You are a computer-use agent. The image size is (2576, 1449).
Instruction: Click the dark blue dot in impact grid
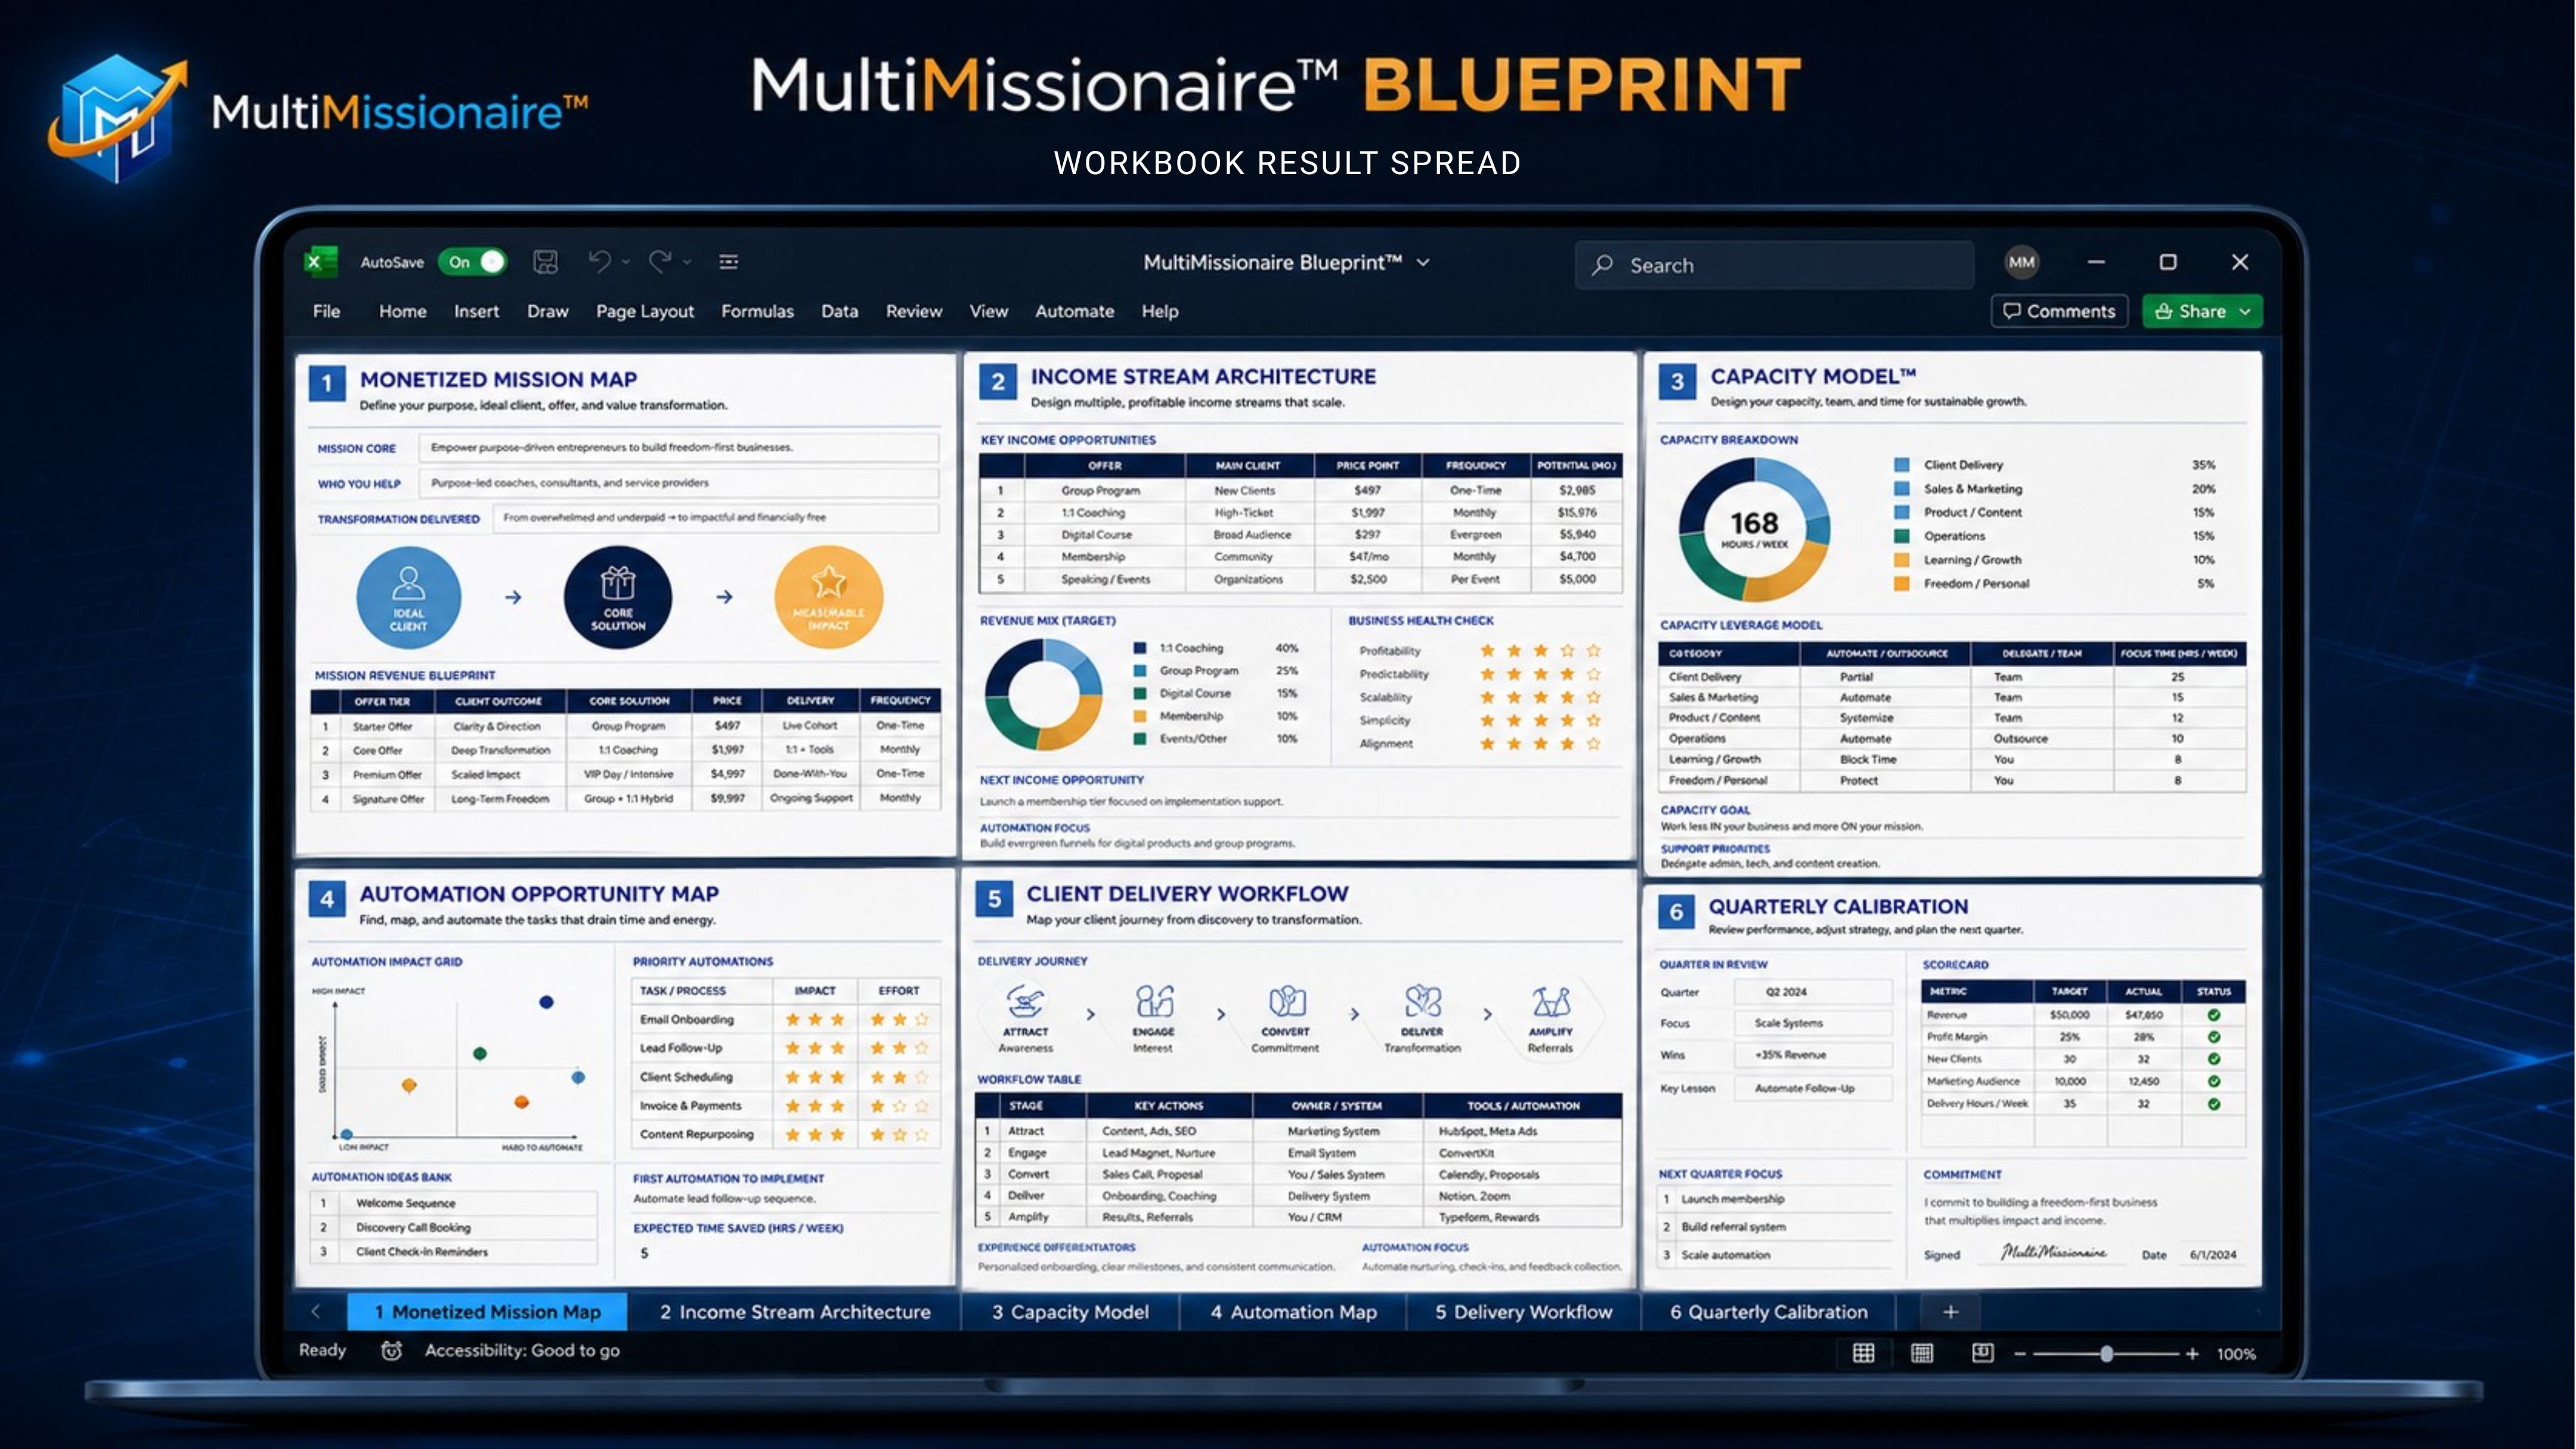[x=546, y=1002]
